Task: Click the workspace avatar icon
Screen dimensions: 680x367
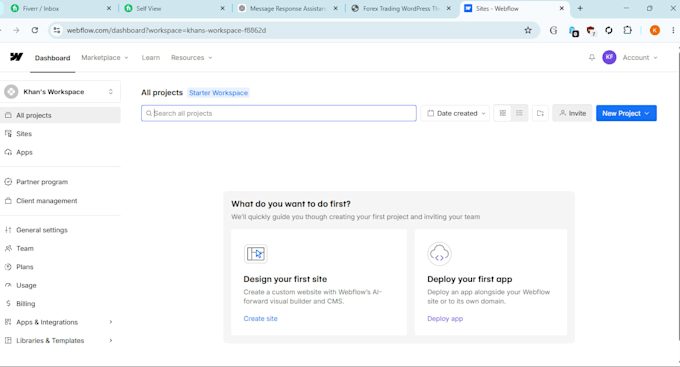Action: [x=11, y=92]
